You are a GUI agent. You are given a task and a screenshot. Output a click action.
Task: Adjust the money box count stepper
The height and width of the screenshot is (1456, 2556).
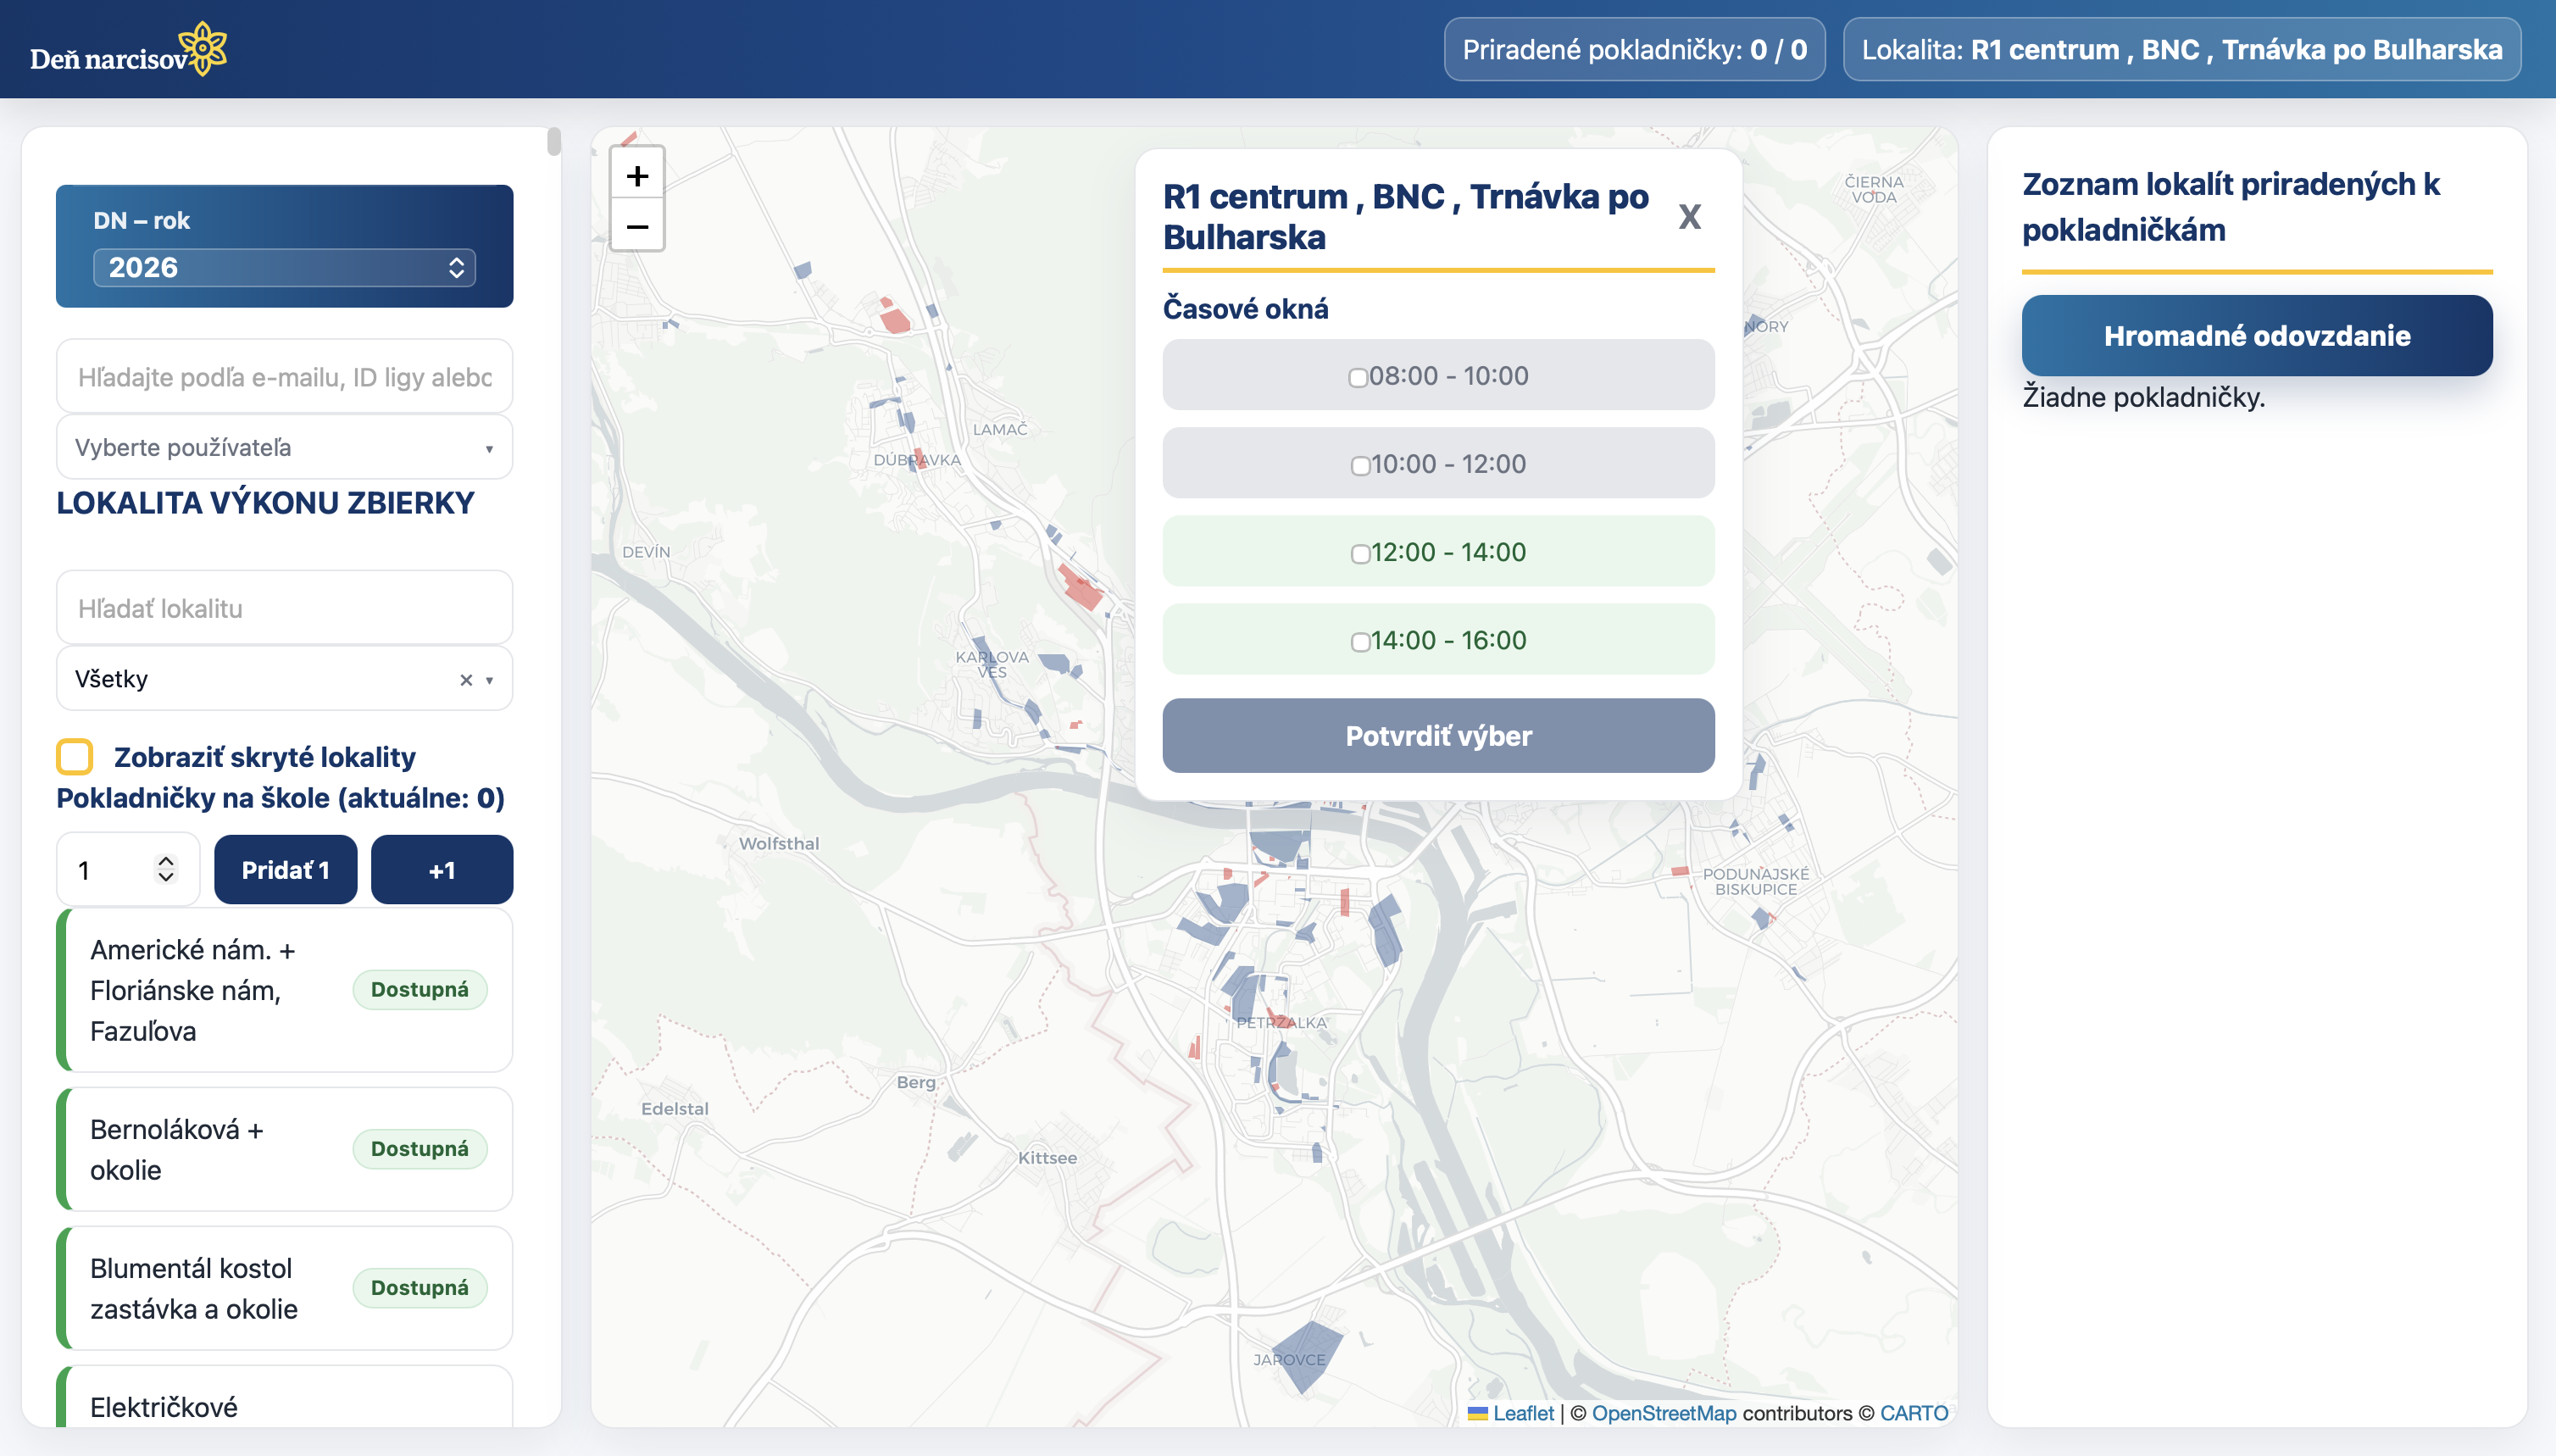(166, 869)
